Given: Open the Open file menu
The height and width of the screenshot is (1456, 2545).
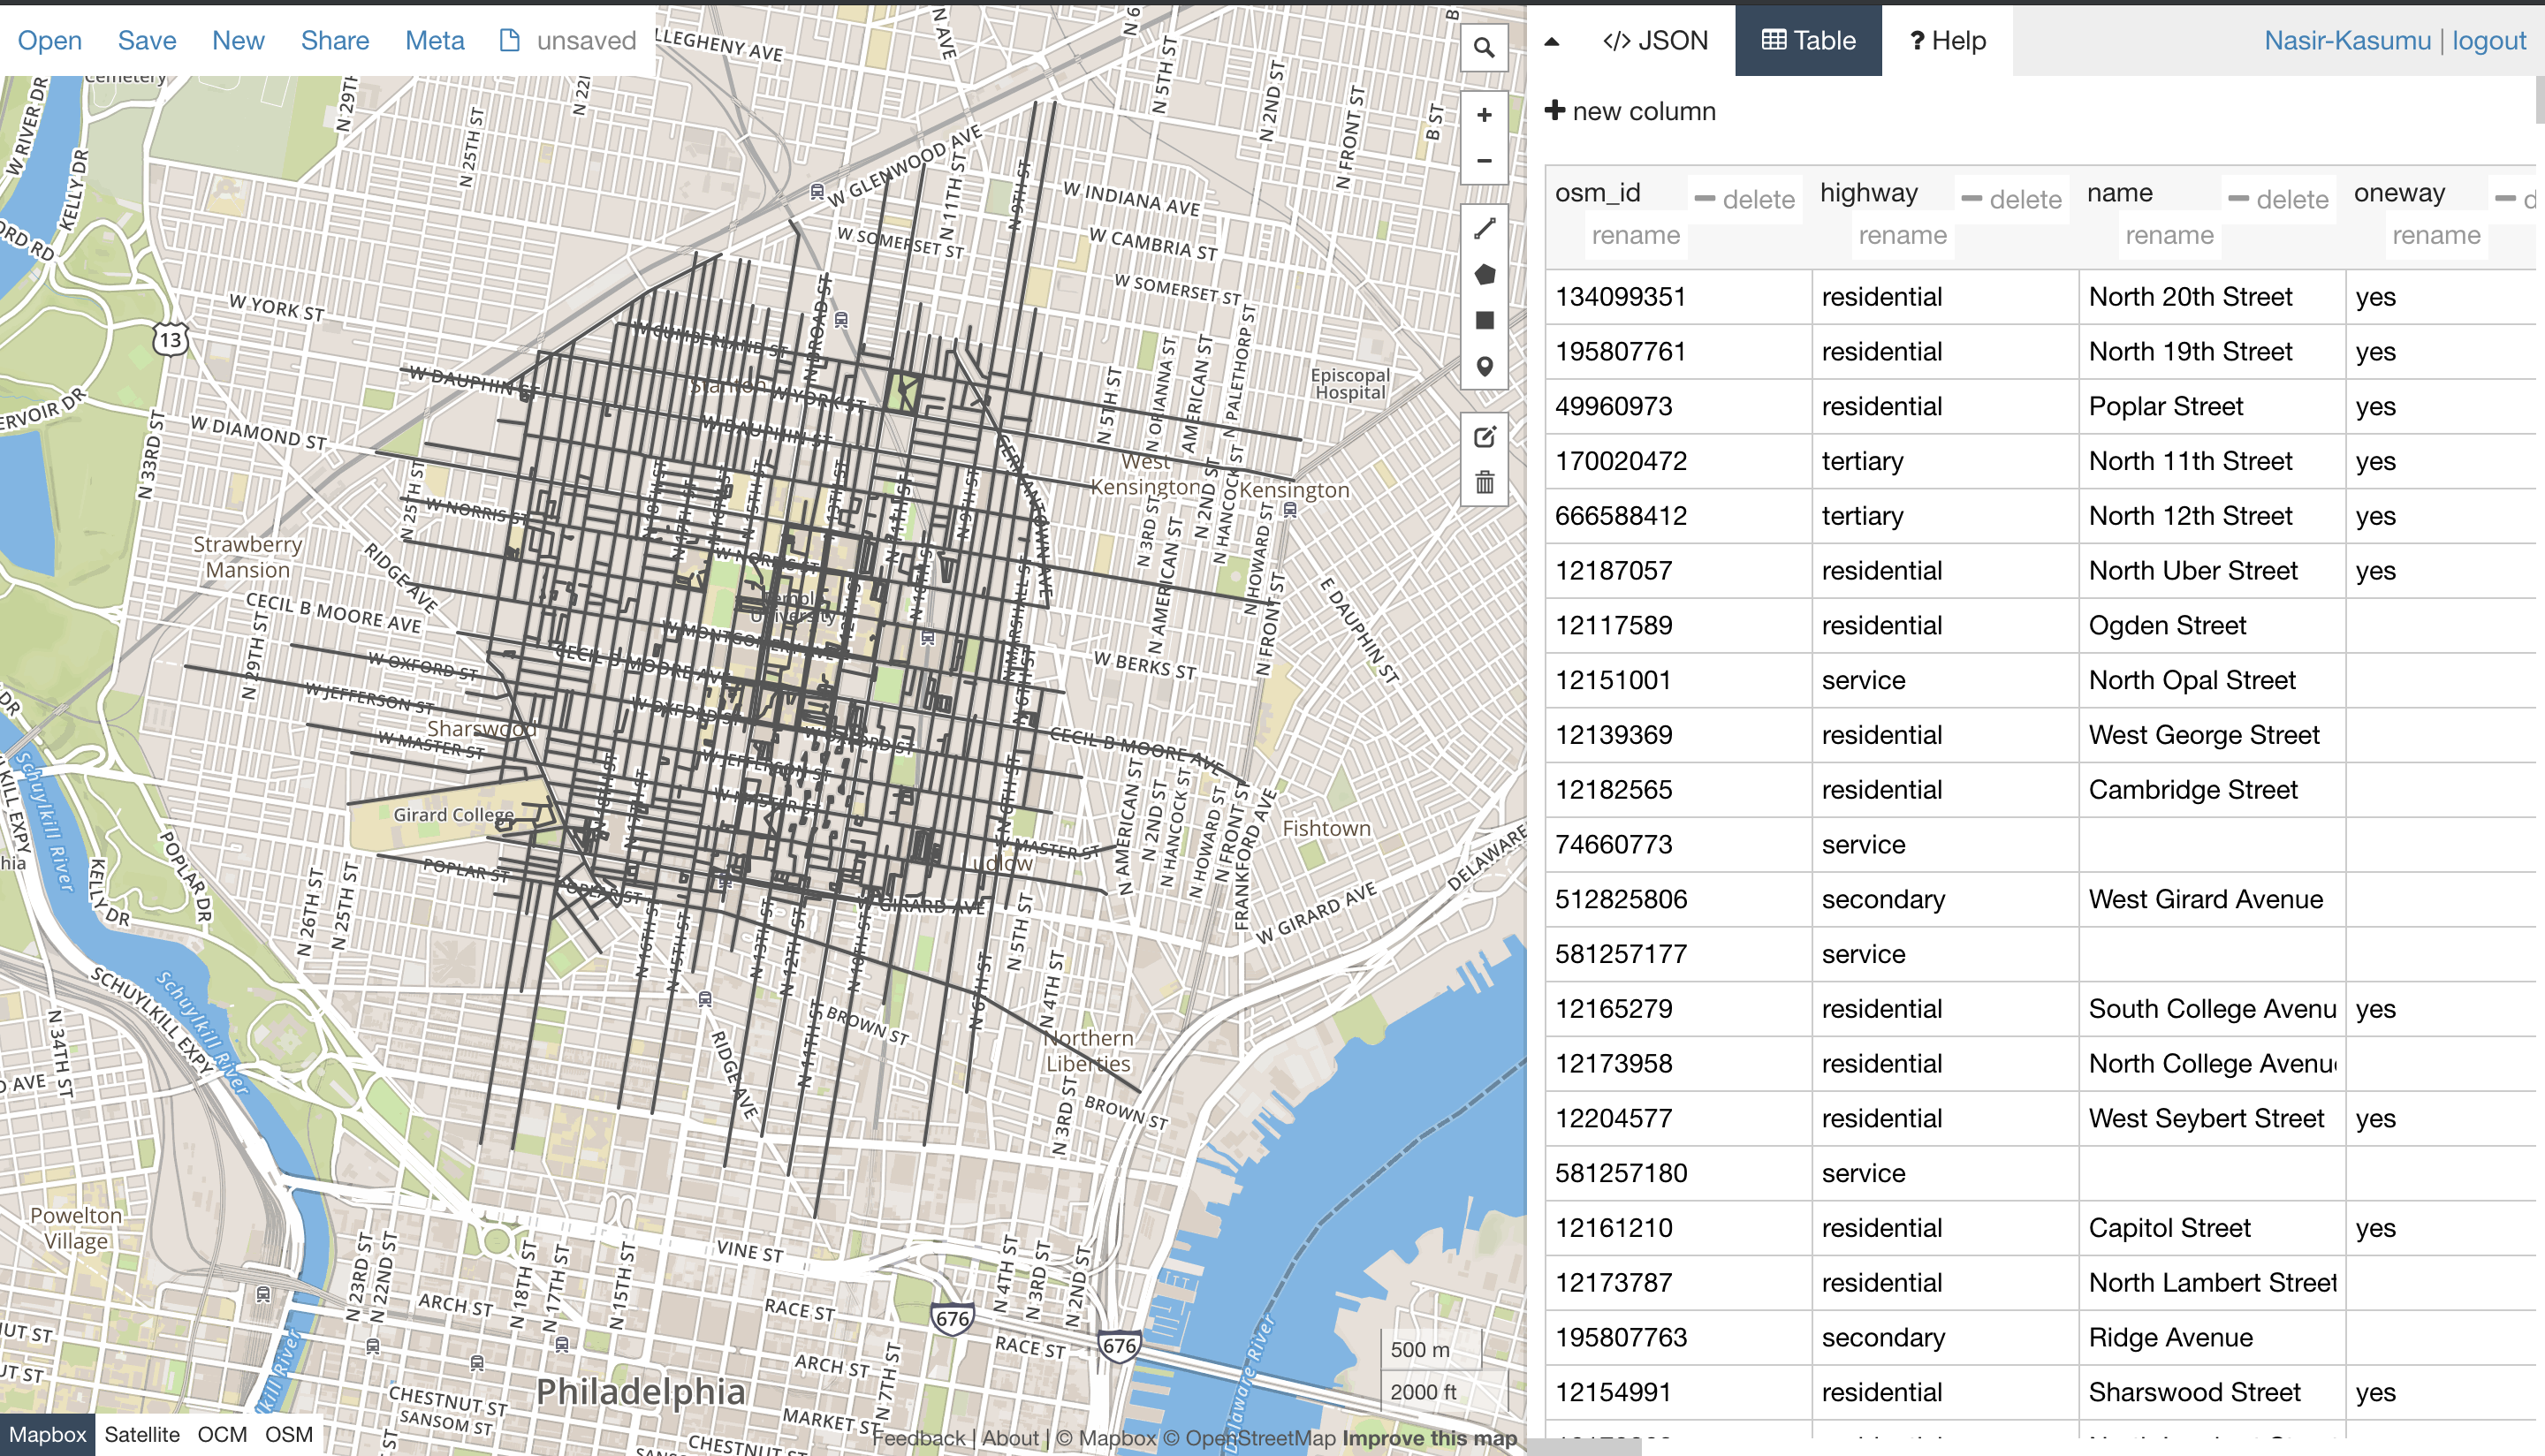Looking at the screenshot, I should tap(50, 40).
